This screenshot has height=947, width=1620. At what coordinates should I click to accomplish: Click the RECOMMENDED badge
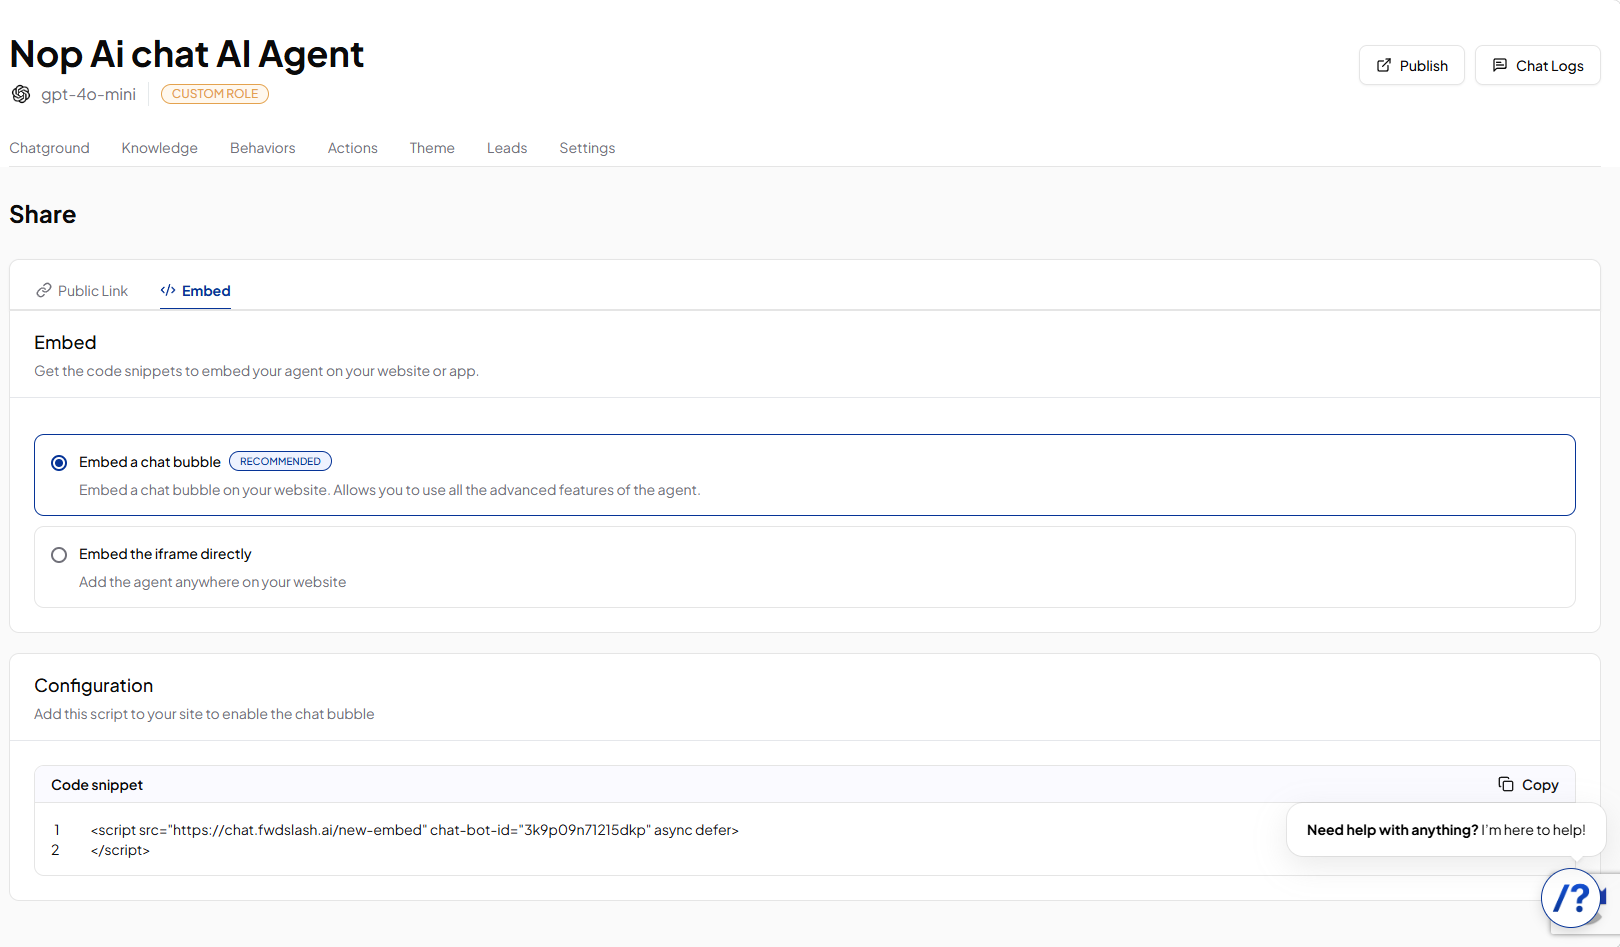tap(280, 461)
